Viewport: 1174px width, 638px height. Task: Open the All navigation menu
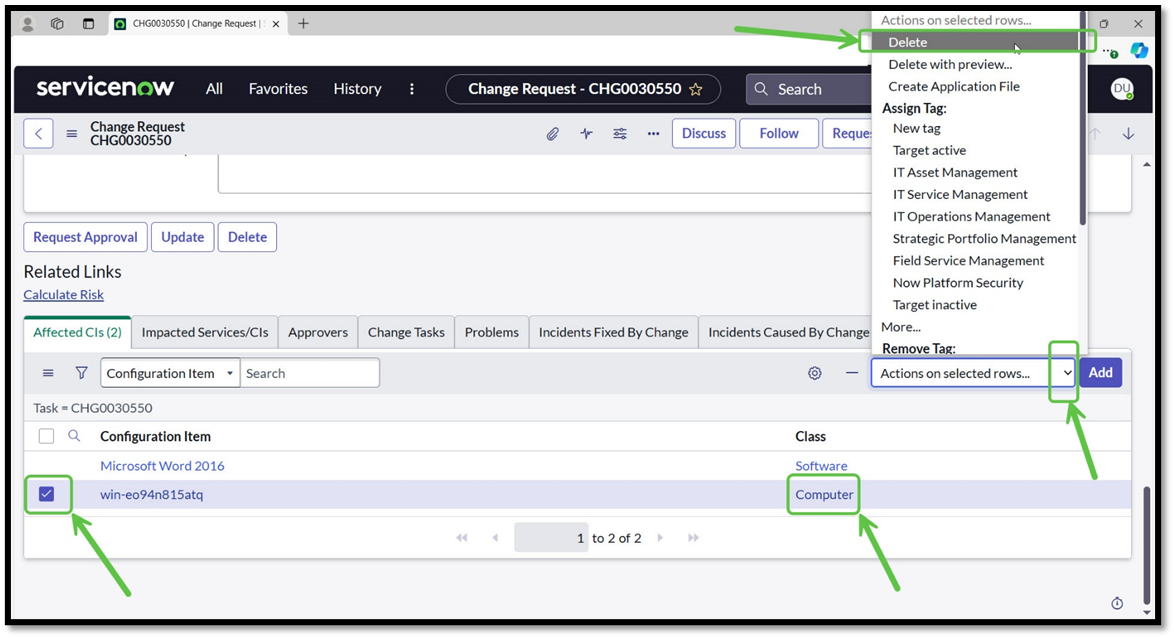[x=214, y=89]
